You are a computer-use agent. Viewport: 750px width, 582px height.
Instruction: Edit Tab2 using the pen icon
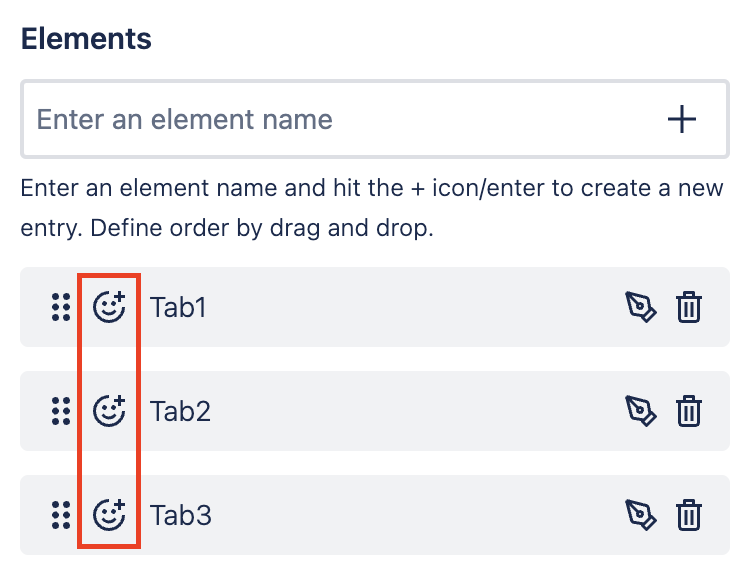(640, 411)
